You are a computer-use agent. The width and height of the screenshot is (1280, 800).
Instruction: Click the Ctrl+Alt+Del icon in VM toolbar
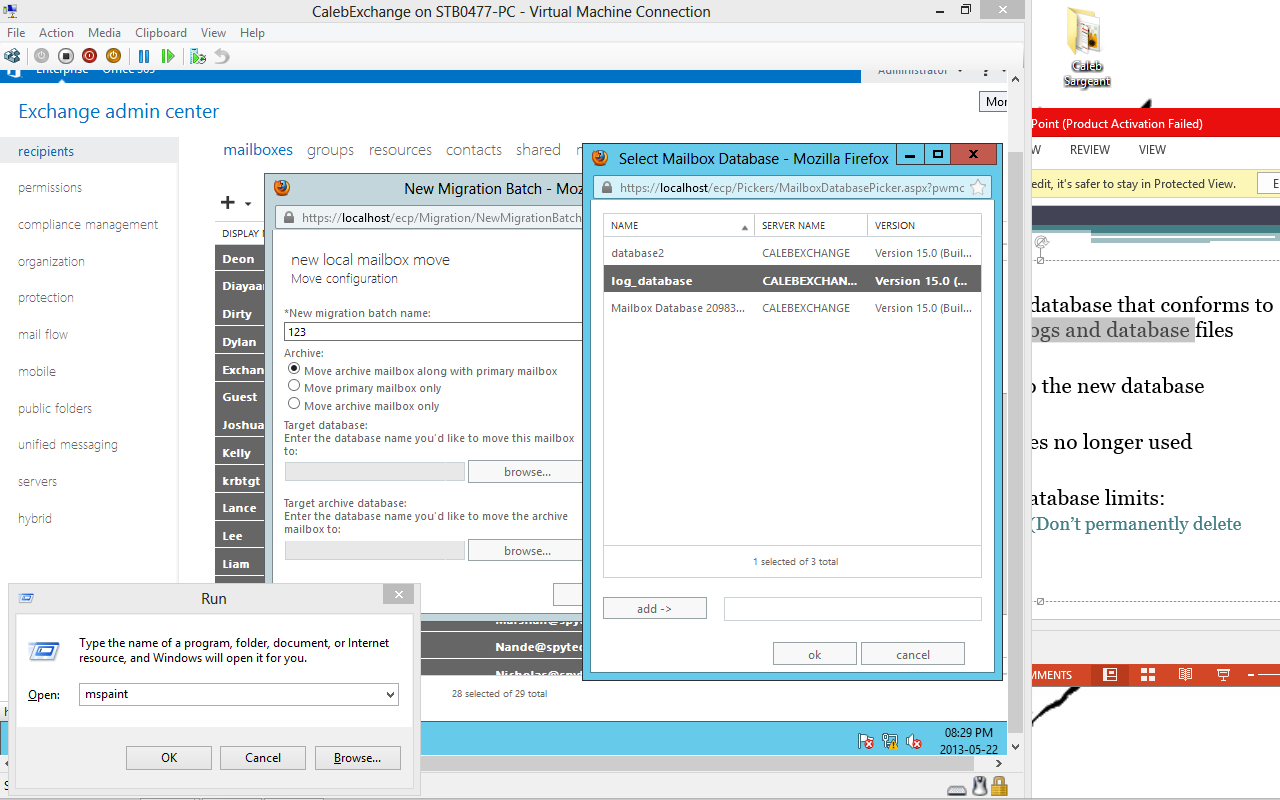coord(12,56)
